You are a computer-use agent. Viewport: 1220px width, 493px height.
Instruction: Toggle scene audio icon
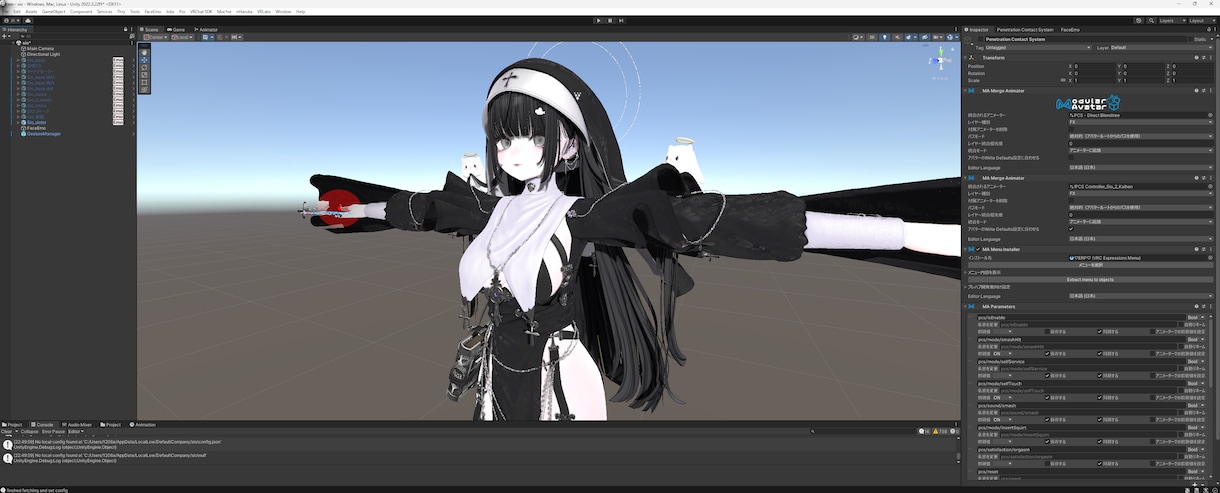tap(895, 37)
